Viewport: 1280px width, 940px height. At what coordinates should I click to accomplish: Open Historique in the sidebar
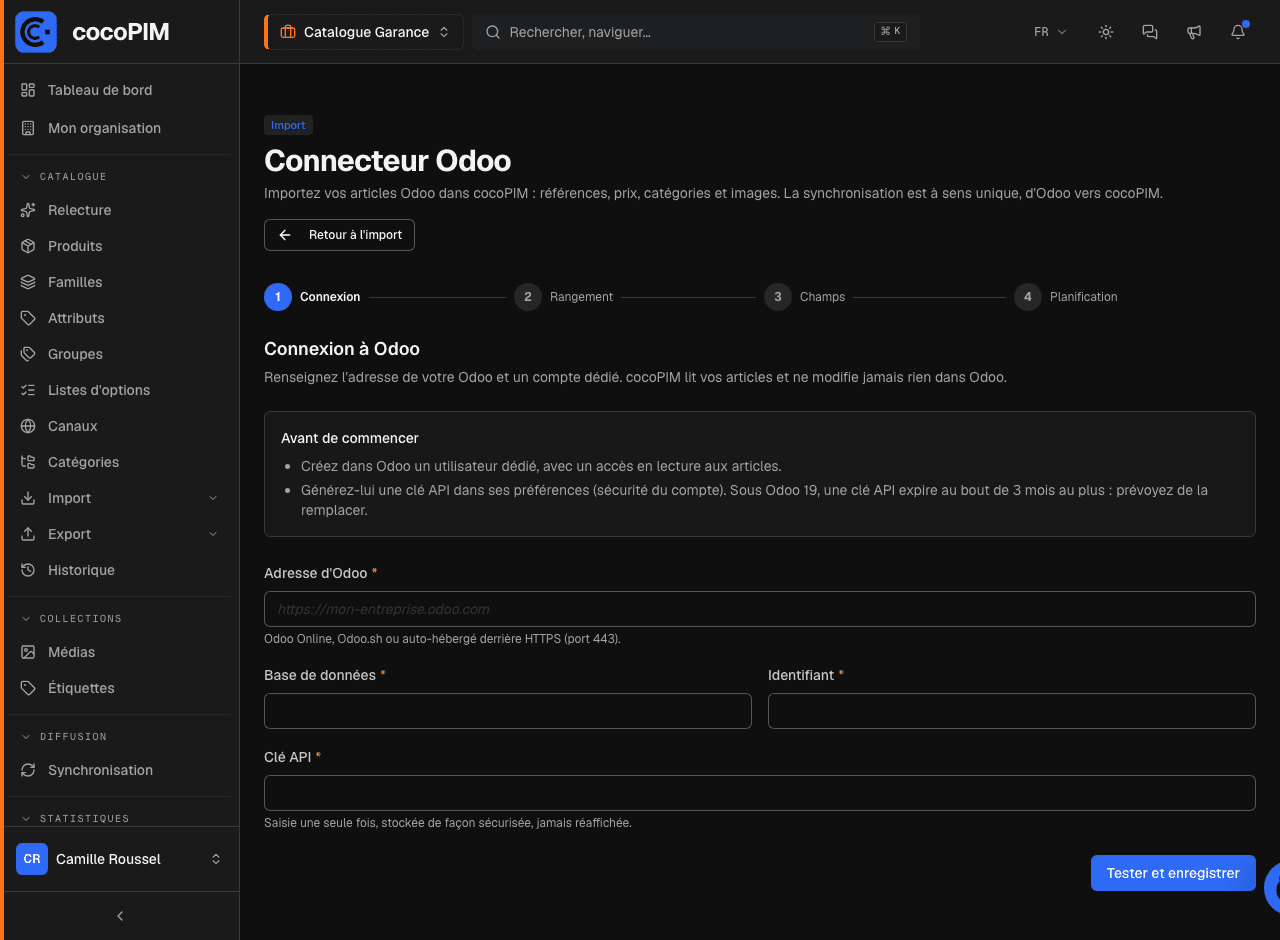coord(120,570)
